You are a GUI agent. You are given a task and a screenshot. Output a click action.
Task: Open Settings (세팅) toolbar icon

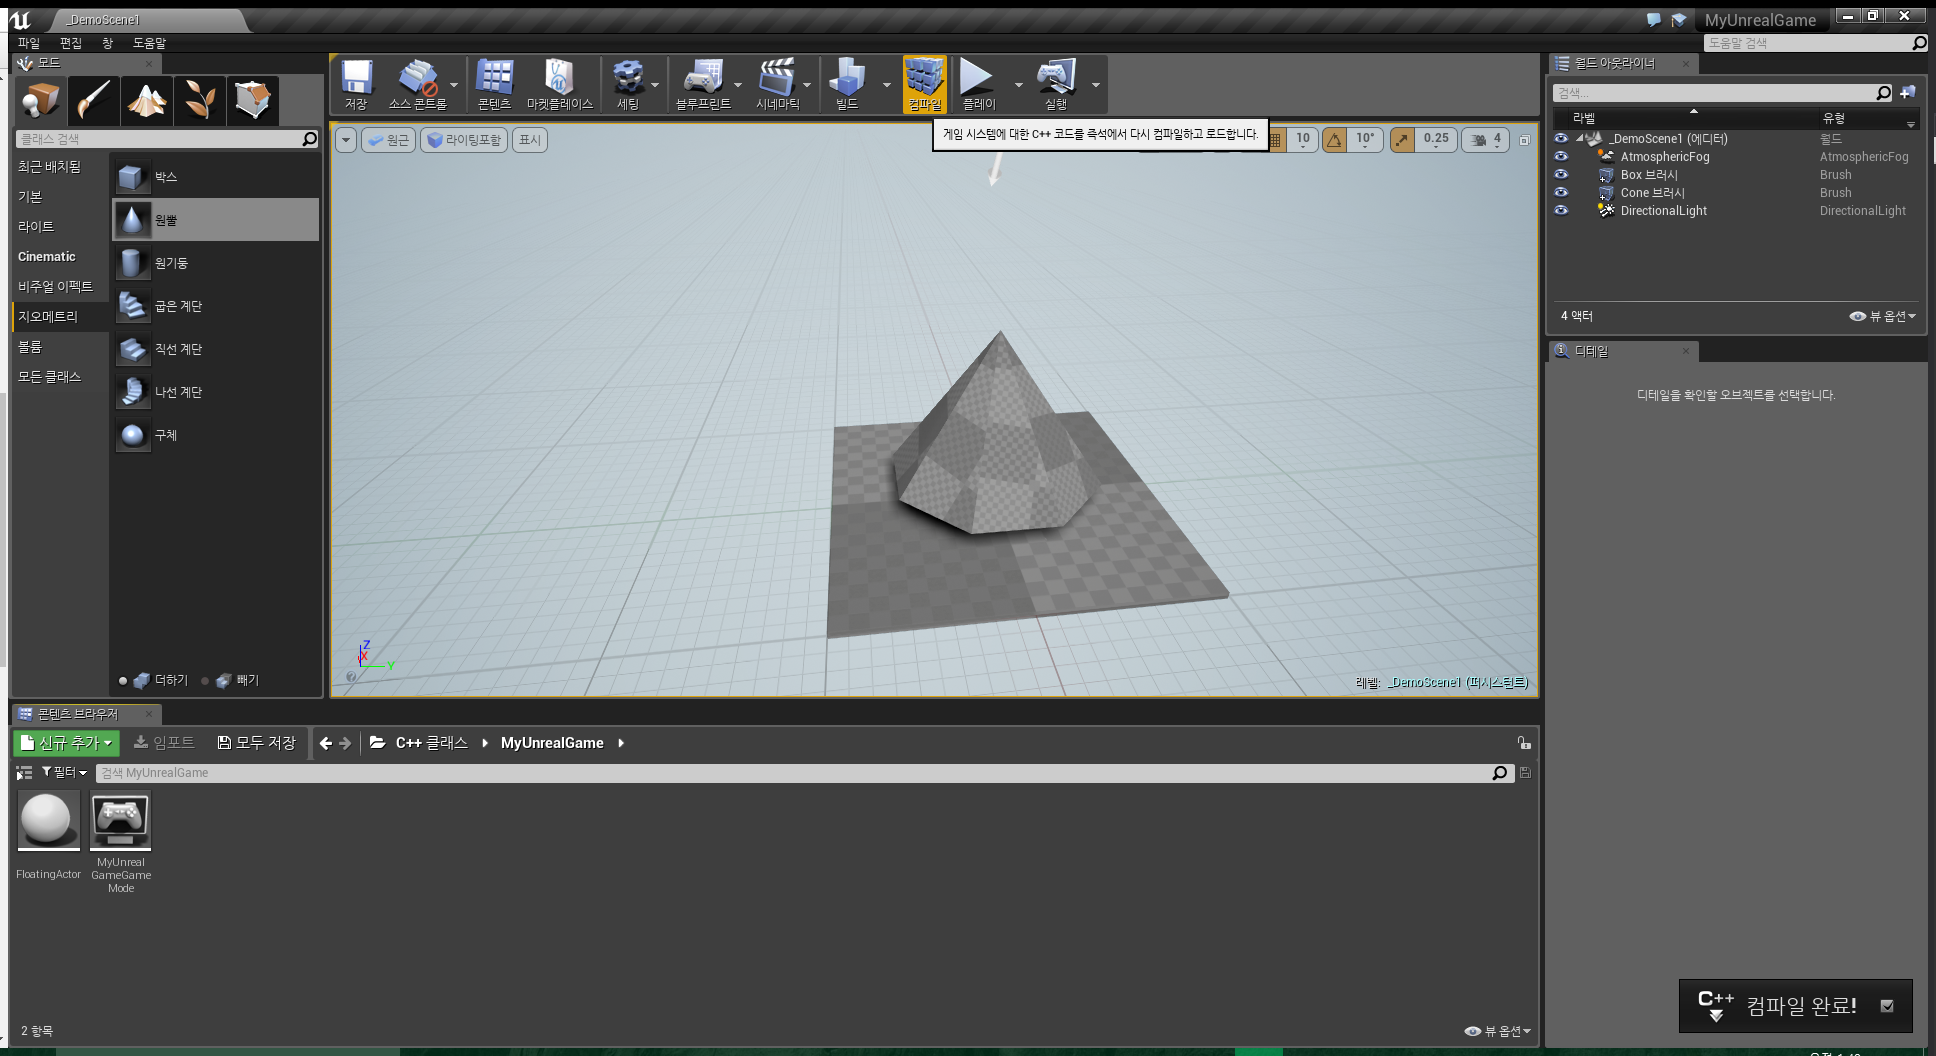(627, 84)
